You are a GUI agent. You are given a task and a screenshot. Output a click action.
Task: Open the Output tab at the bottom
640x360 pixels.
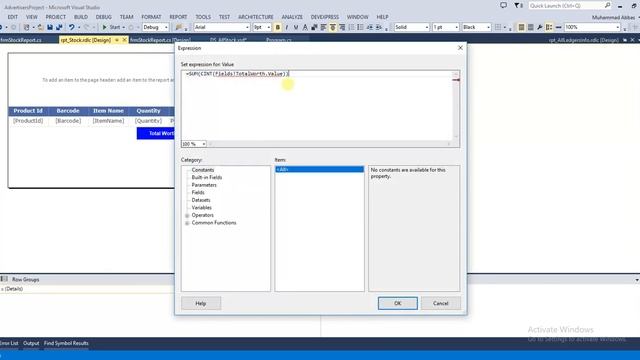click(31, 343)
